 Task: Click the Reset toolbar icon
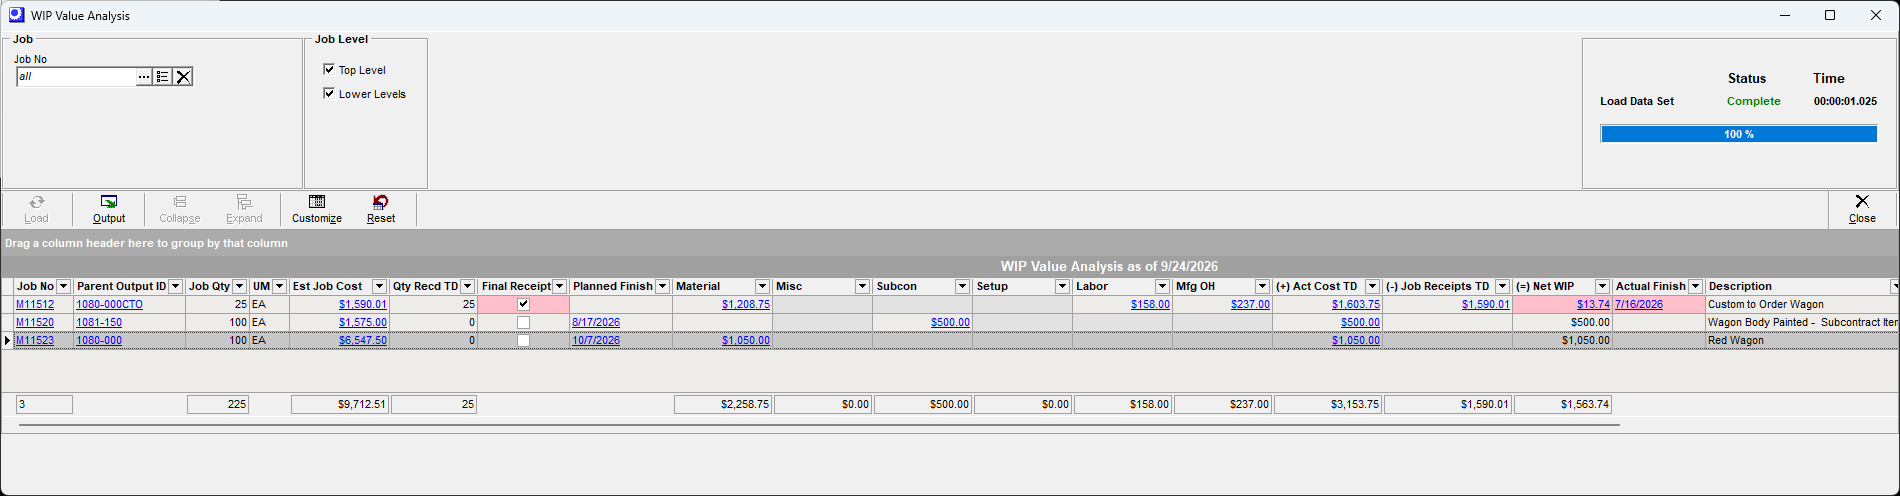click(x=381, y=209)
